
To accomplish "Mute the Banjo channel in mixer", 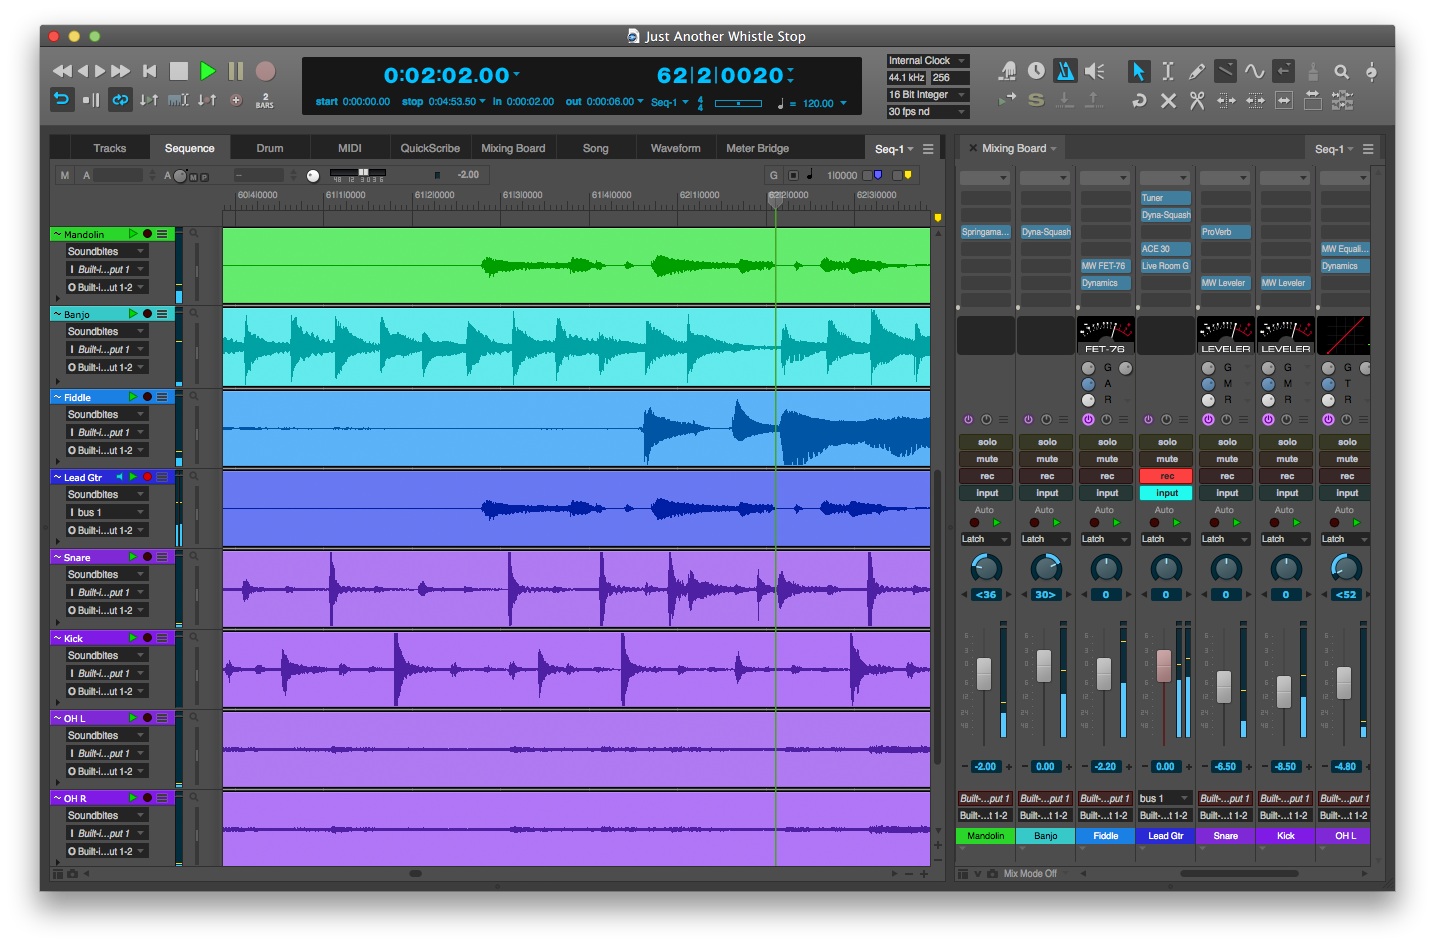I will click(x=1046, y=459).
